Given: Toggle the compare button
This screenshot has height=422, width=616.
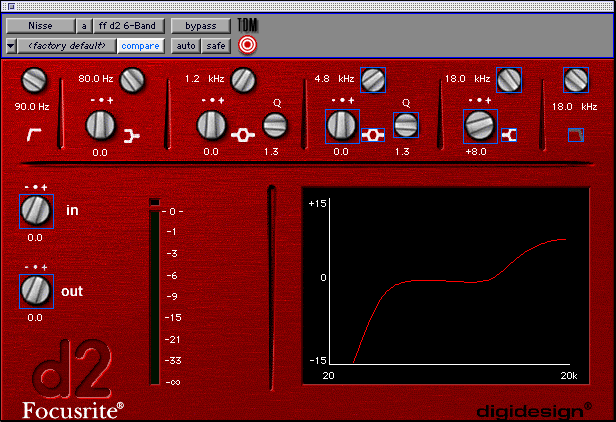Looking at the screenshot, I should point(140,46).
